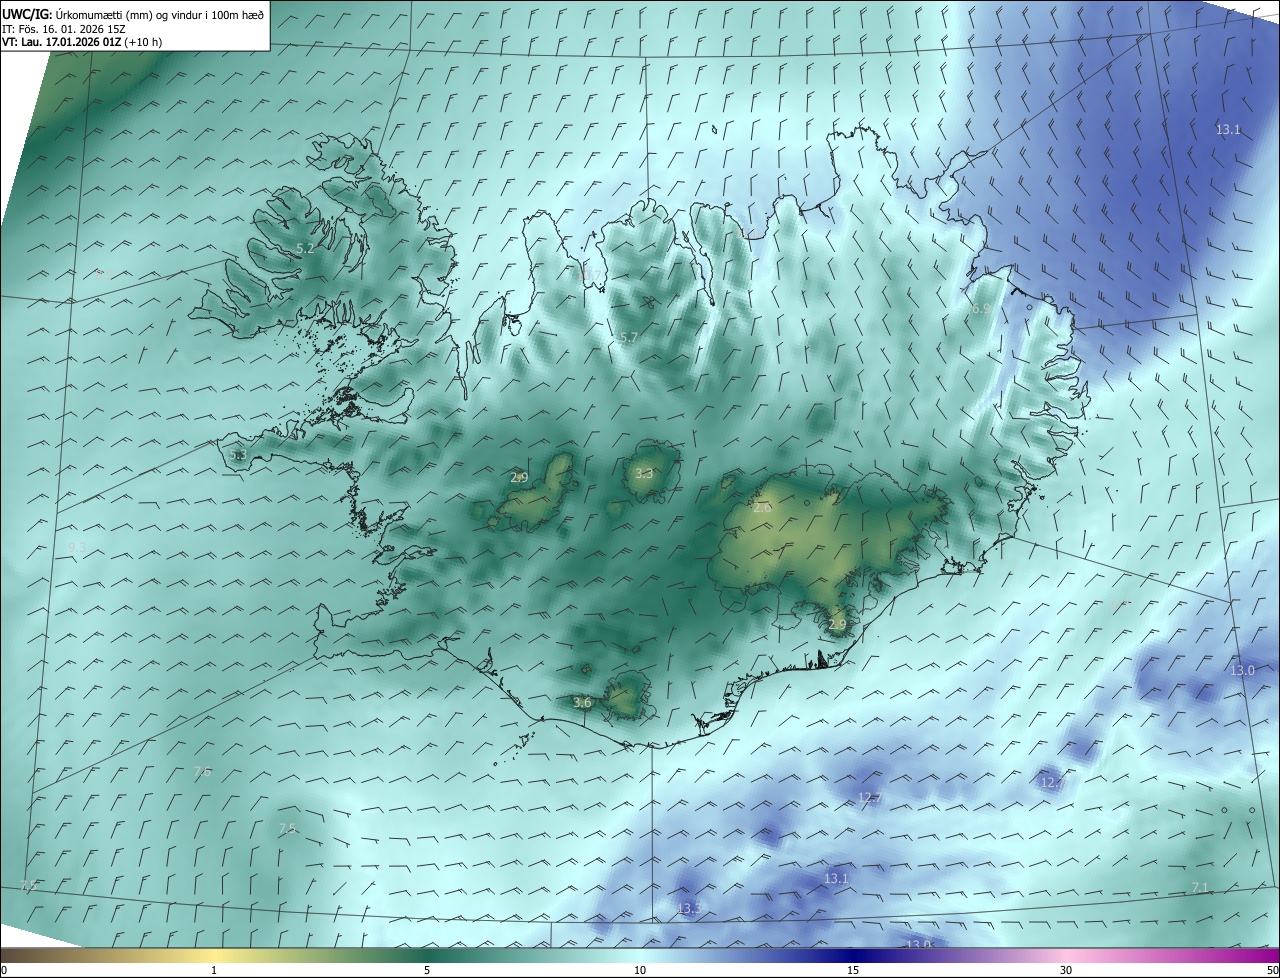Click the 7.5 value in the dark green patch
This screenshot has height=978, width=1280.
coord(287,829)
